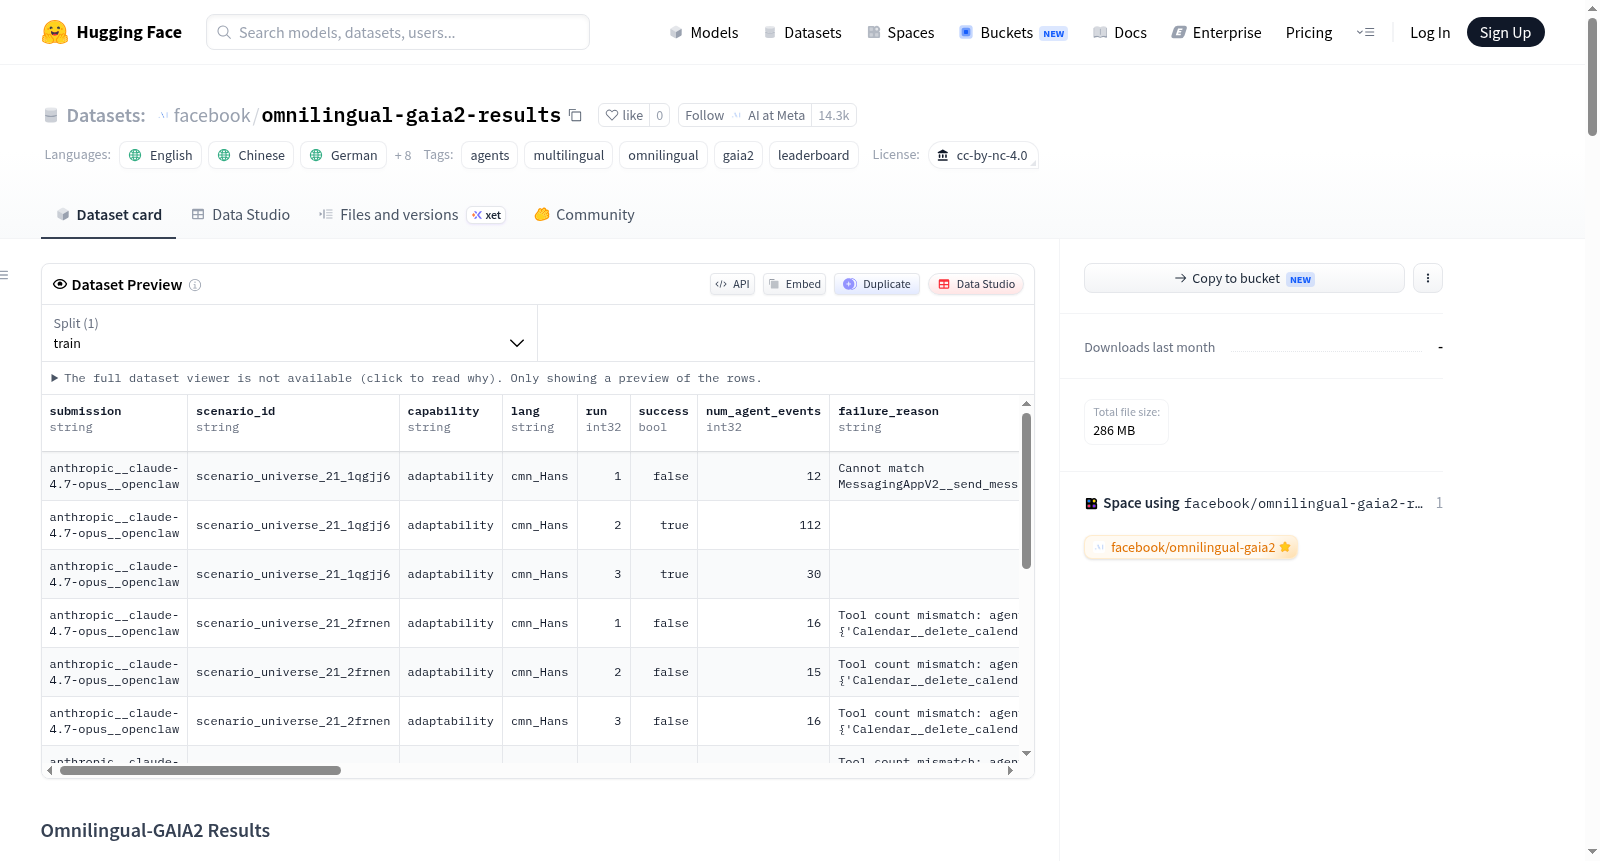Click the cc-by-nc-4.0 license tag

tap(983, 155)
